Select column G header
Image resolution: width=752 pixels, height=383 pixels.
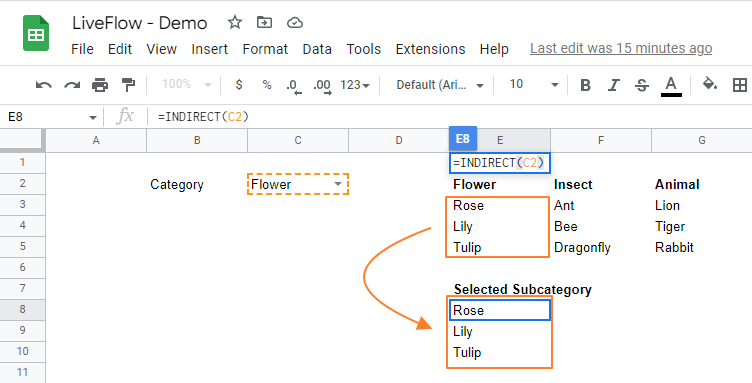(x=702, y=140)
